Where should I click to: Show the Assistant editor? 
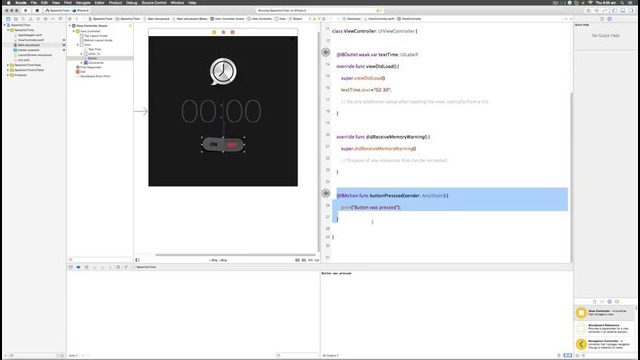point(596,10)
